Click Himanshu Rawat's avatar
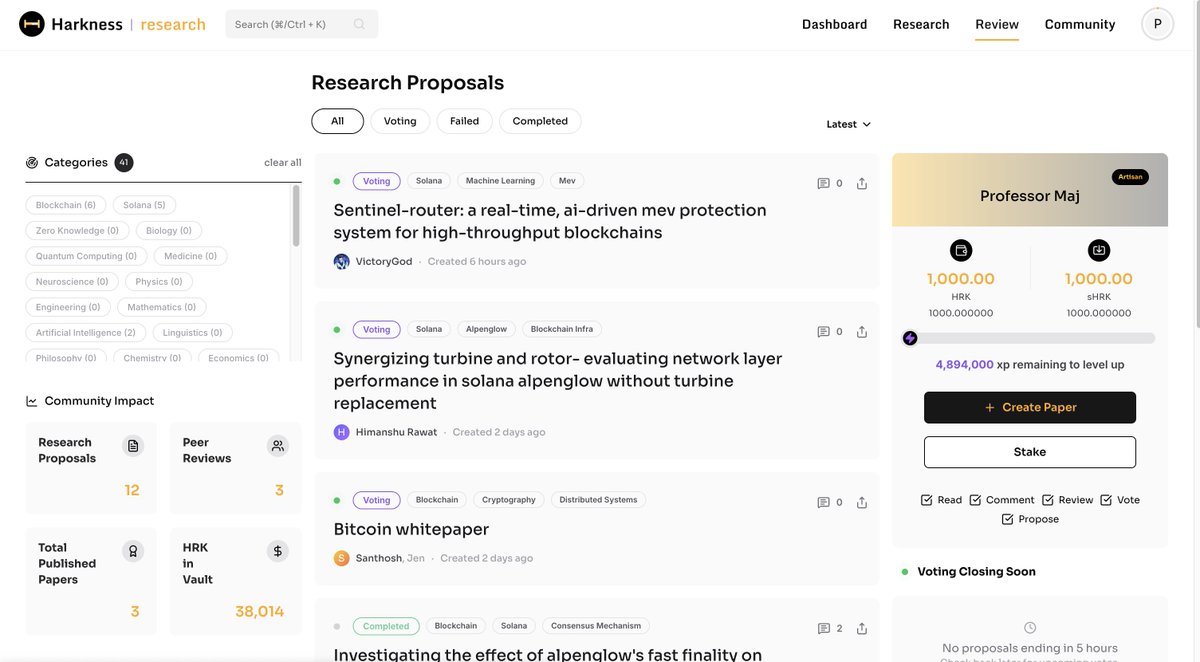 click(x=342, y=432)
